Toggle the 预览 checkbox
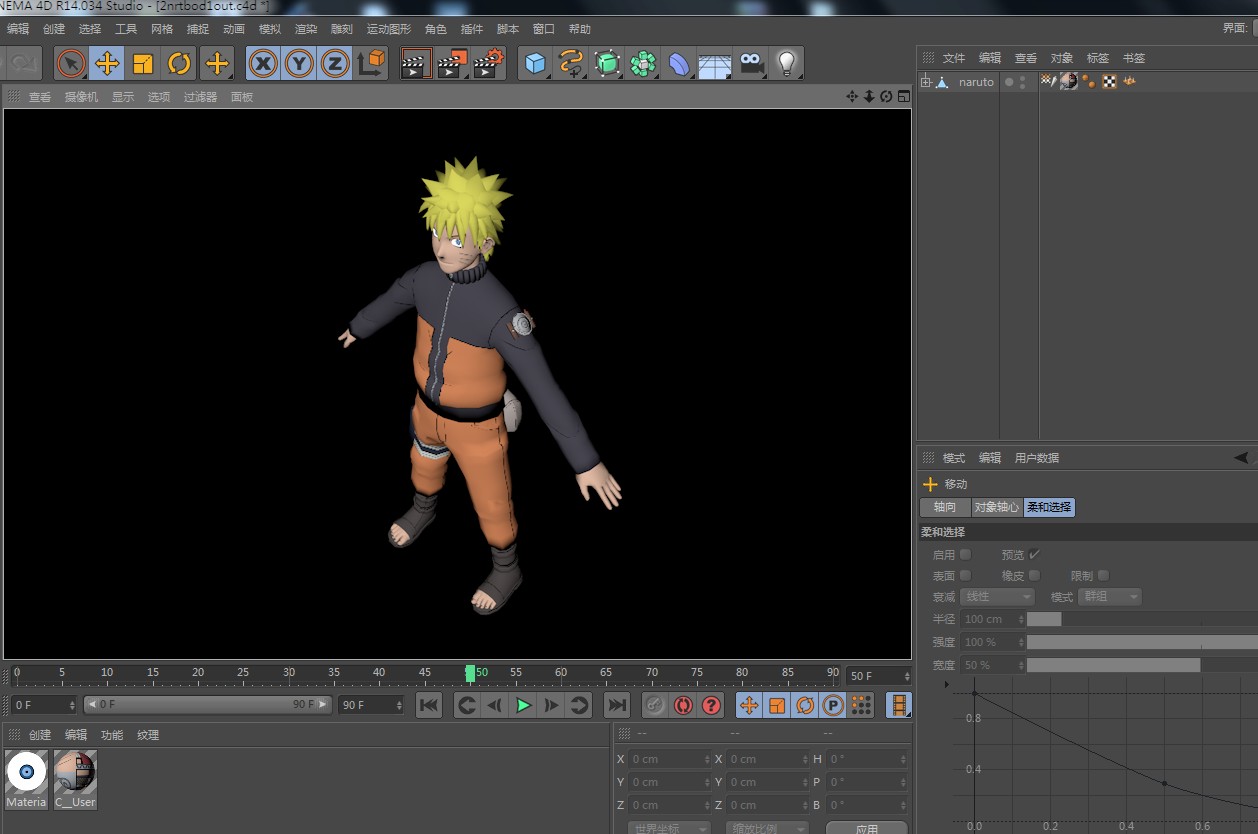Image resolution: width=1258 pixels, height=834 pixels. coord(1034,554)
